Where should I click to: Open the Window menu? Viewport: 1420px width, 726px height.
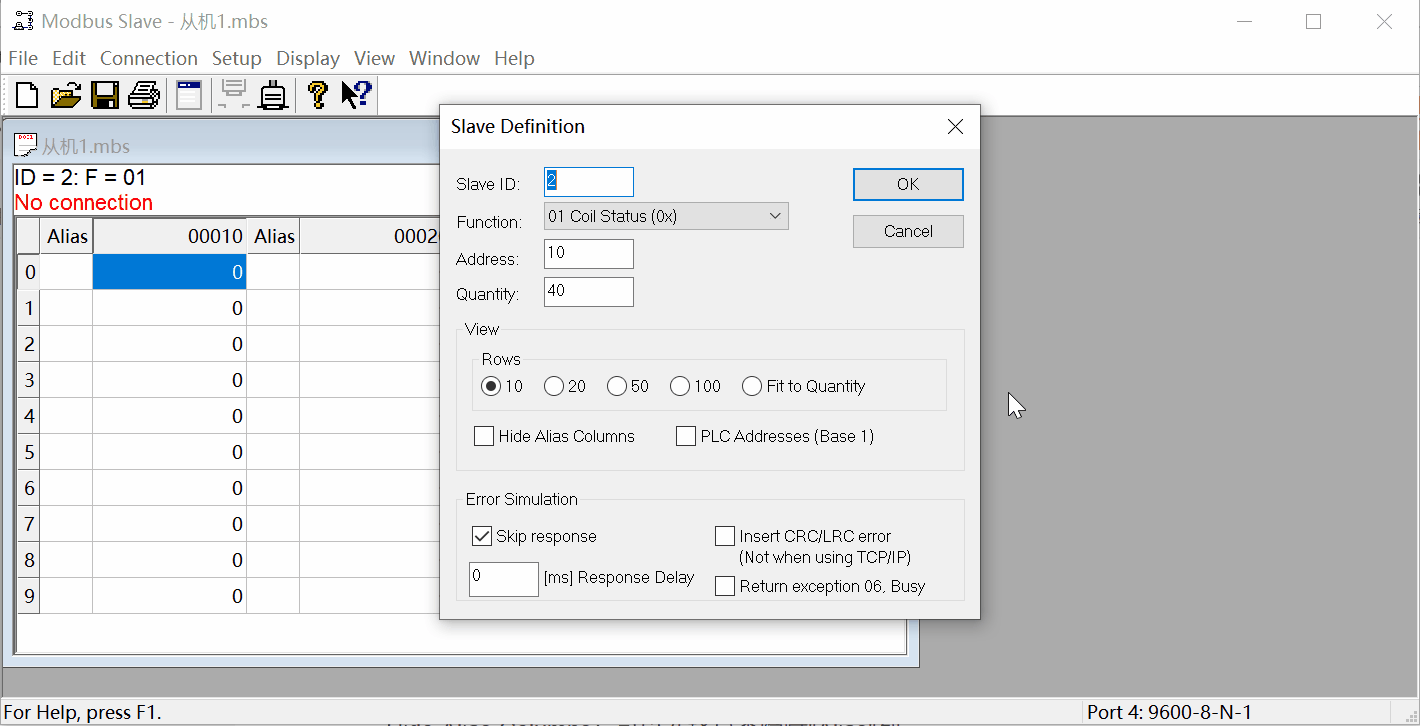coord(444,58)
